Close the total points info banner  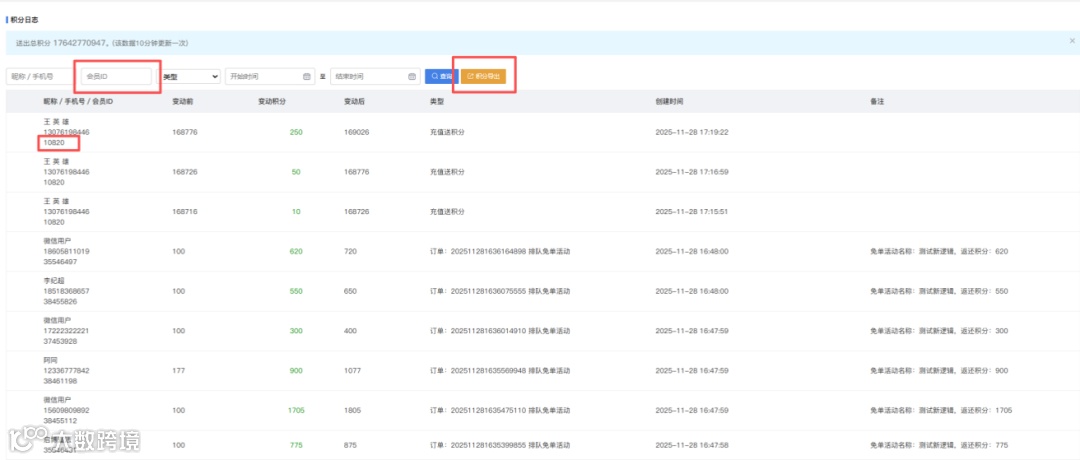pos(1071,42)
